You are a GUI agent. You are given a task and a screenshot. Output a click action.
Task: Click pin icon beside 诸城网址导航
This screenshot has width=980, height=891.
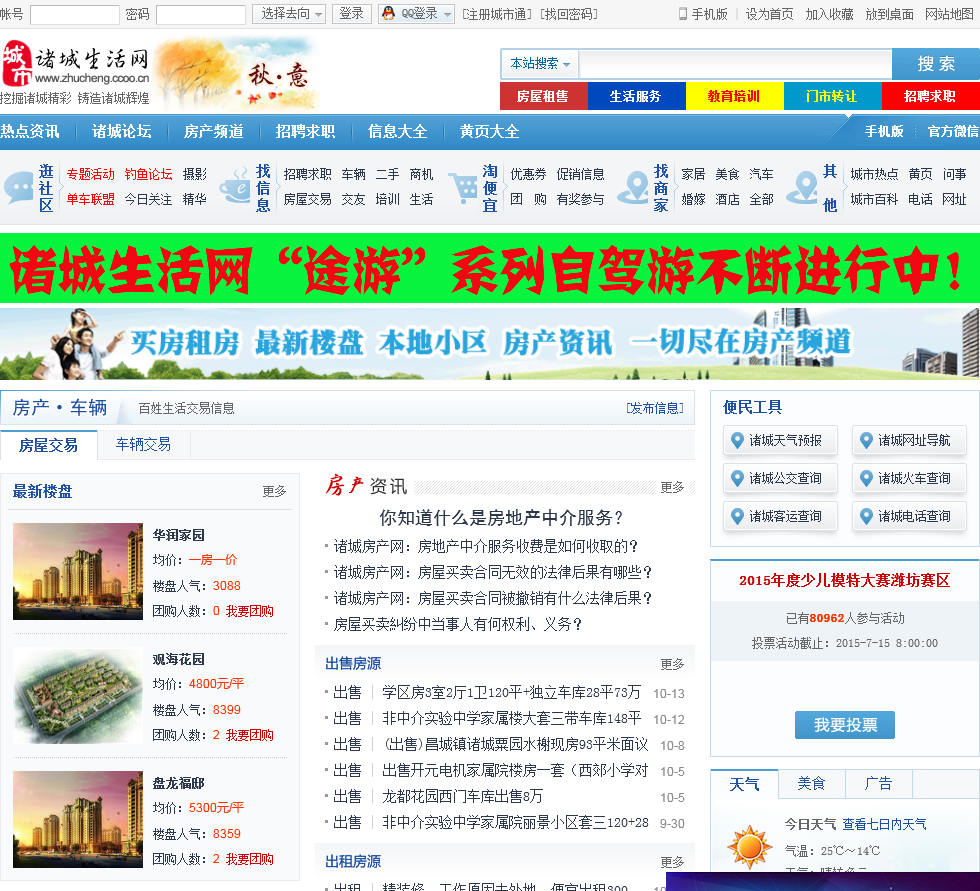click(866, 441)
